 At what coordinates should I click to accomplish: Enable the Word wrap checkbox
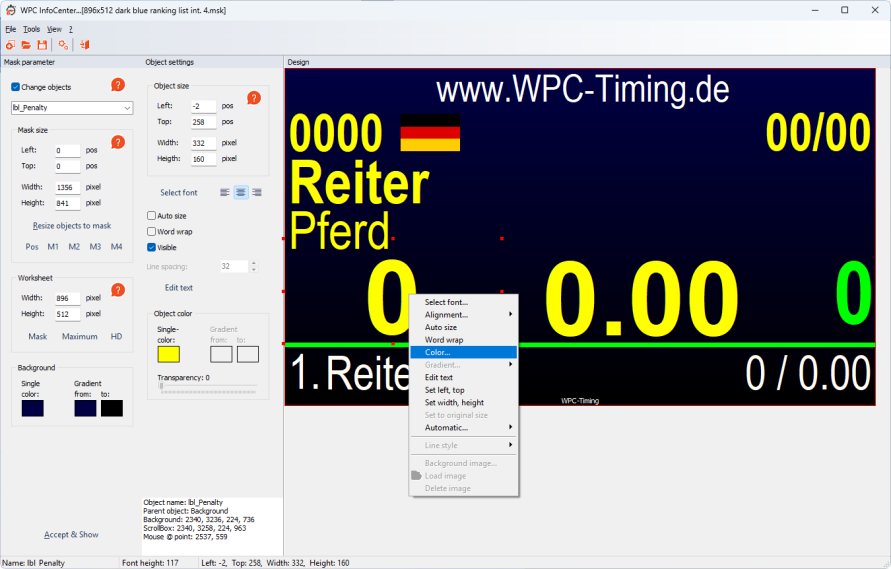(x=152, y=232)
